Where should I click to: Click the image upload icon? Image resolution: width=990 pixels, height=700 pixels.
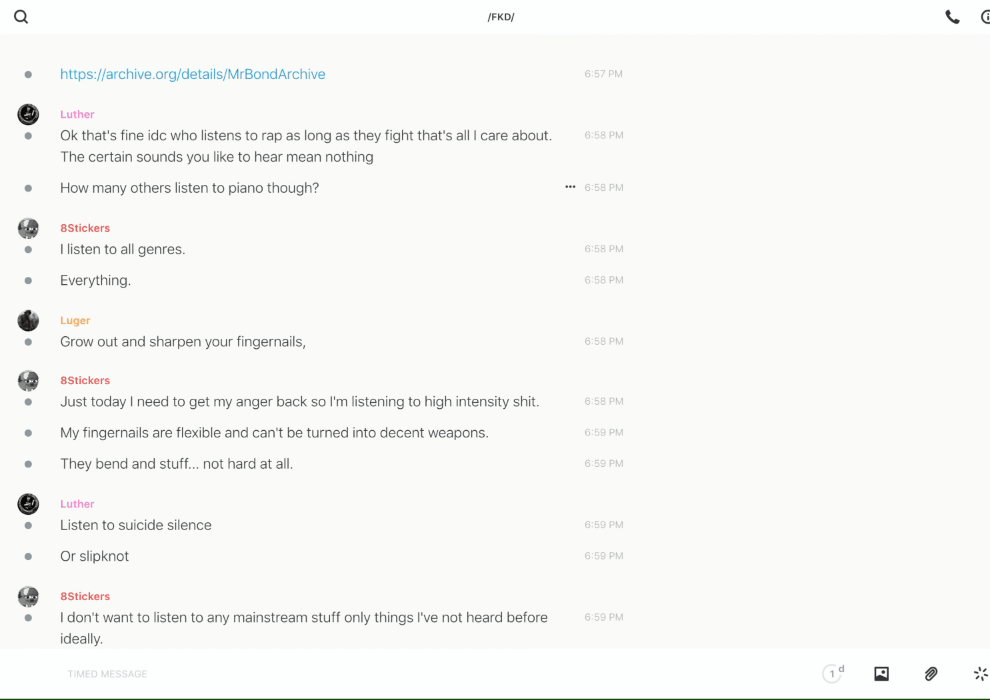pos(881,674)
